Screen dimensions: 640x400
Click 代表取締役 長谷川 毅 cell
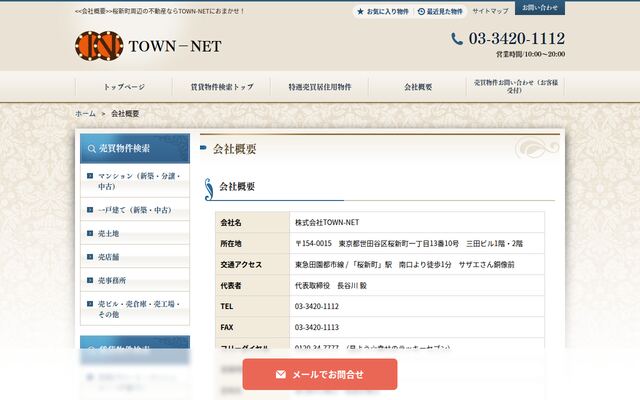click(x=417, y=285)
